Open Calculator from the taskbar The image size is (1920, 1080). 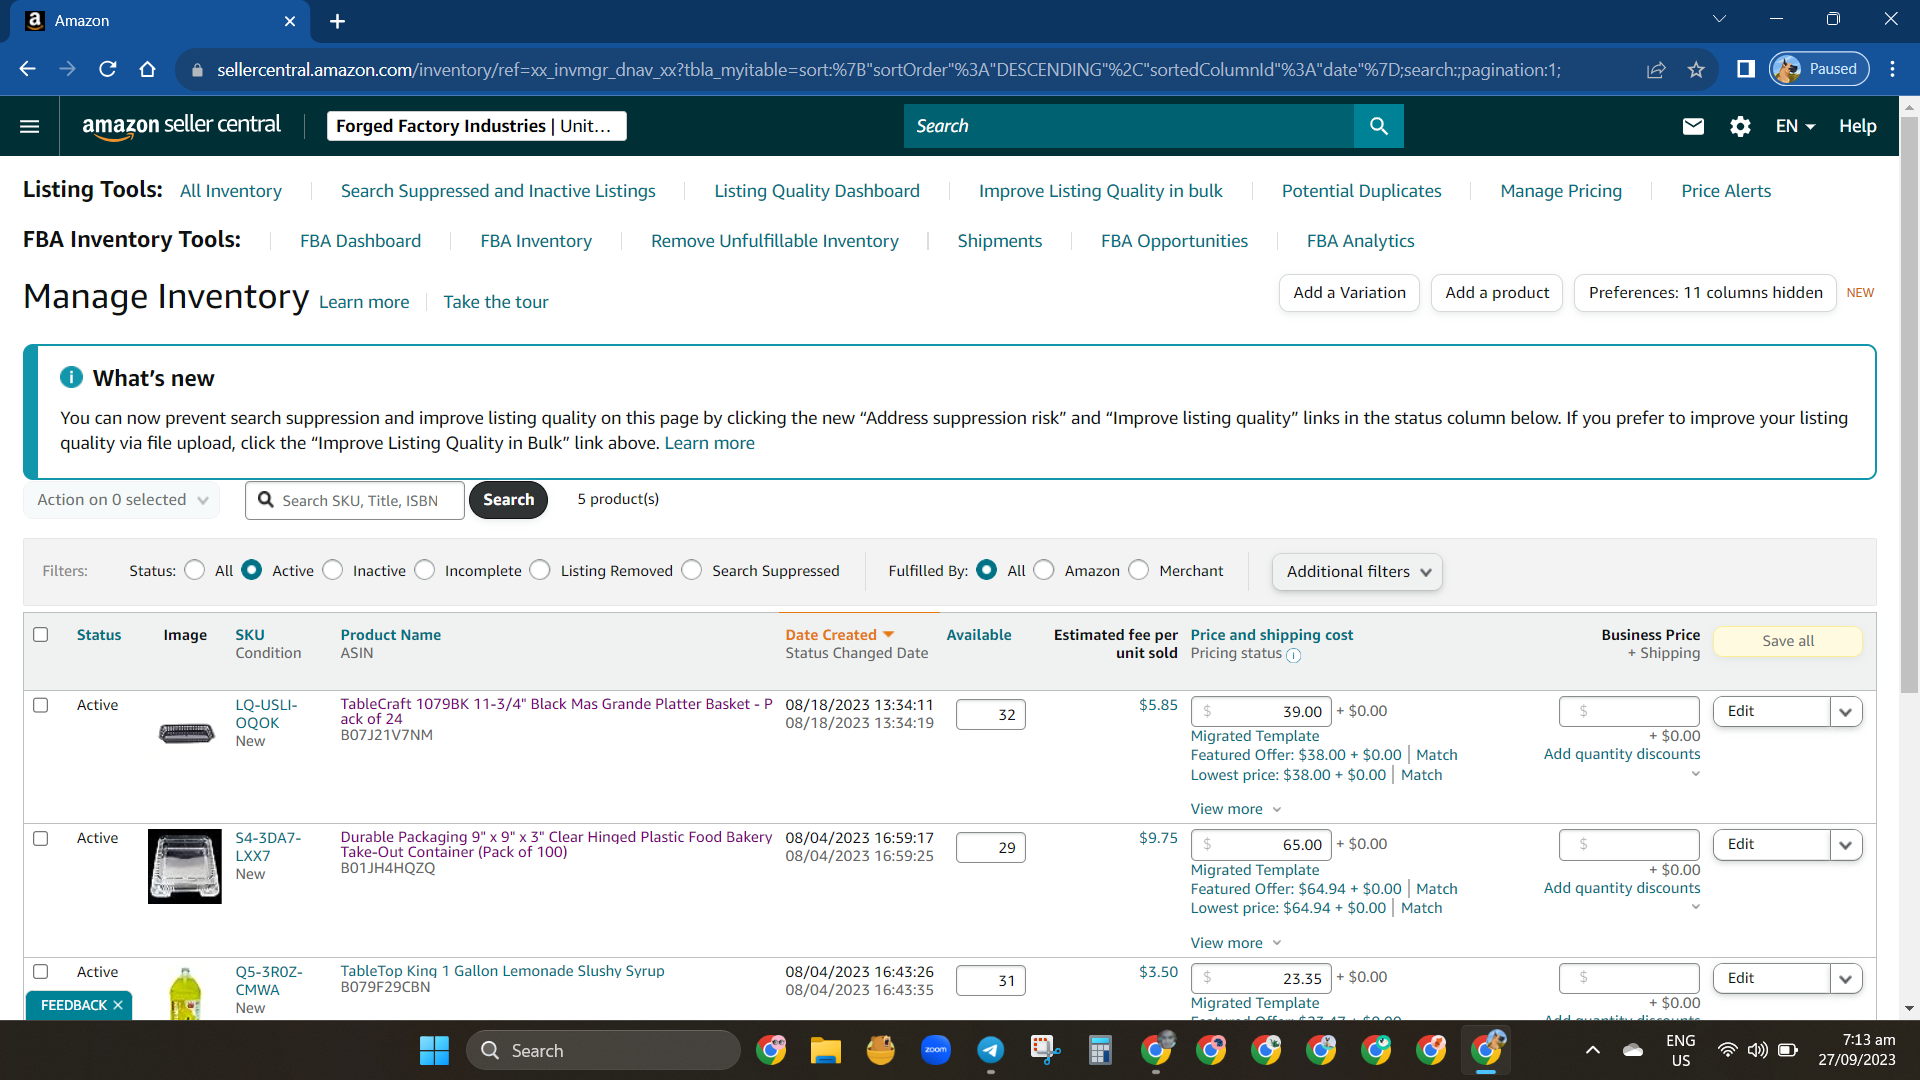[1100, 1050]
